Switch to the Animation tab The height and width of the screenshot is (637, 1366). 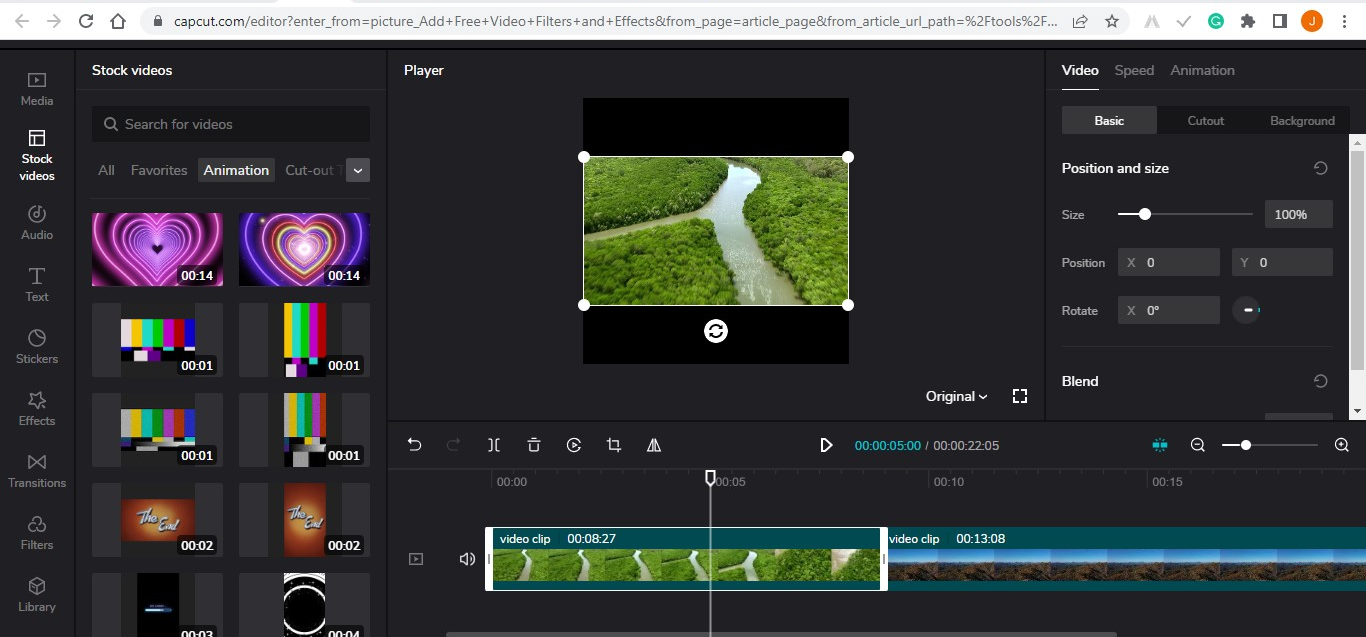click(1202, 70)
